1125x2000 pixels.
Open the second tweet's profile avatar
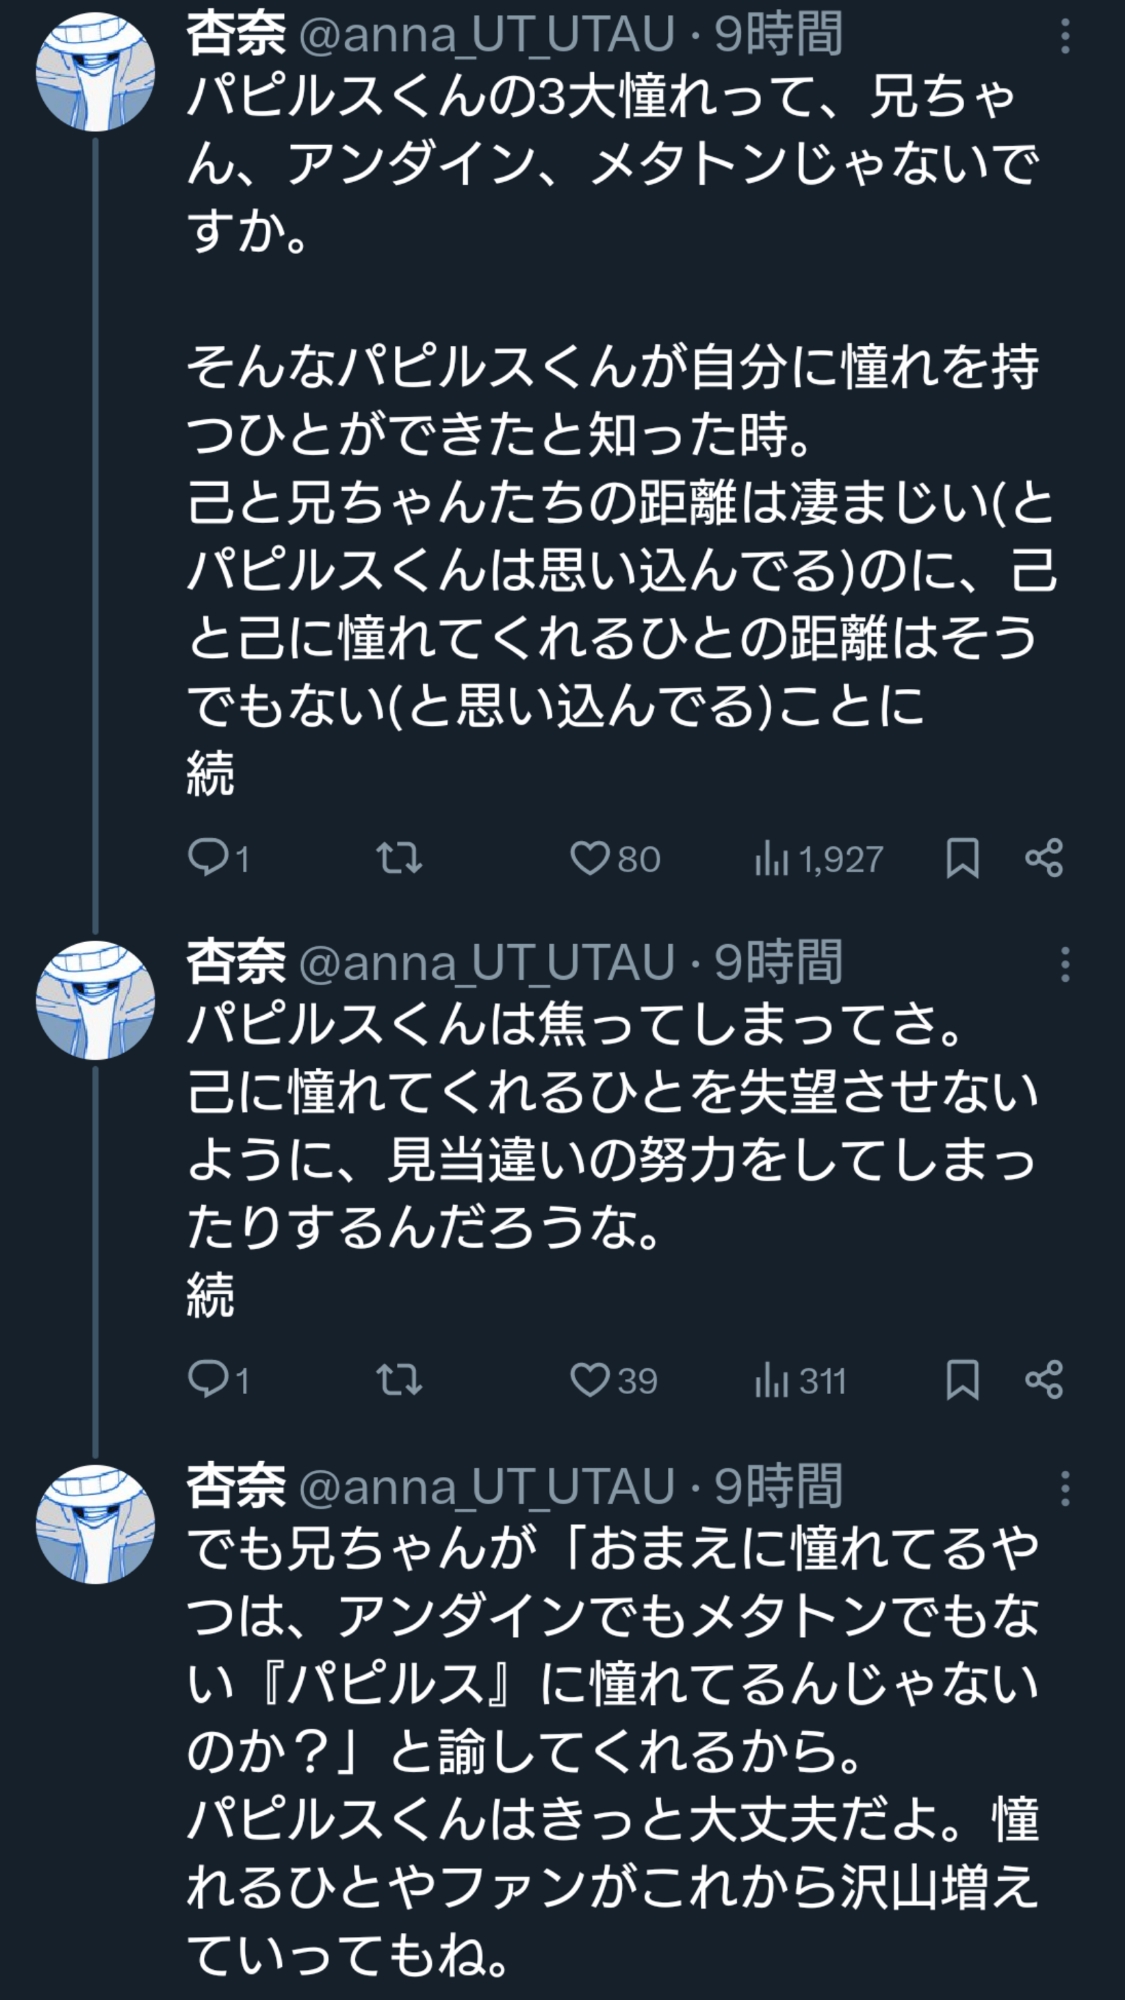(x=96, y=999)
